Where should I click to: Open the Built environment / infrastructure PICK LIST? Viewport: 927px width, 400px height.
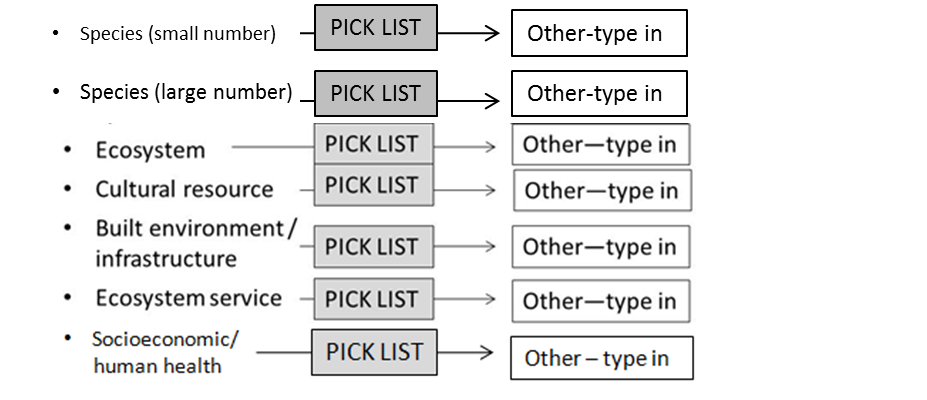[372, 246]
